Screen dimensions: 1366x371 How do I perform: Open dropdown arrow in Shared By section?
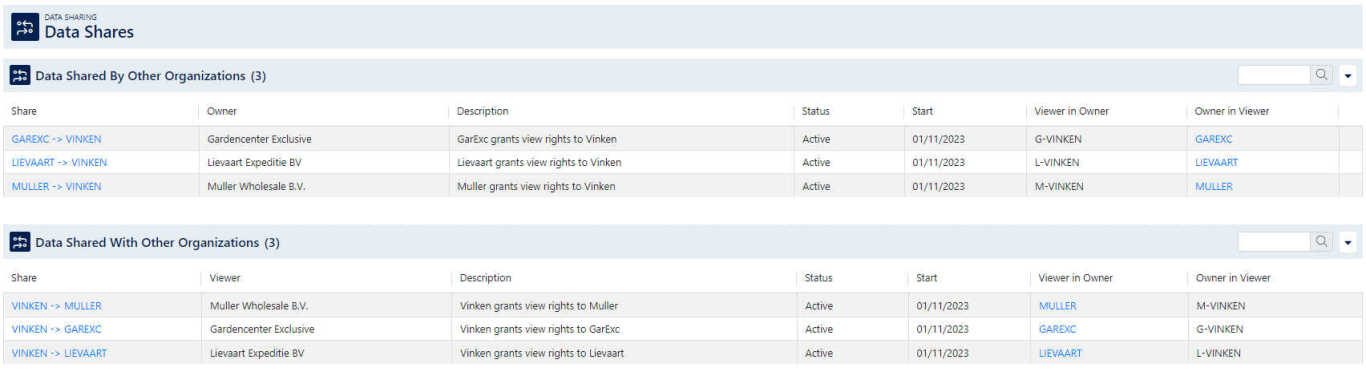pyautogui.click(x=1347, y=75)
